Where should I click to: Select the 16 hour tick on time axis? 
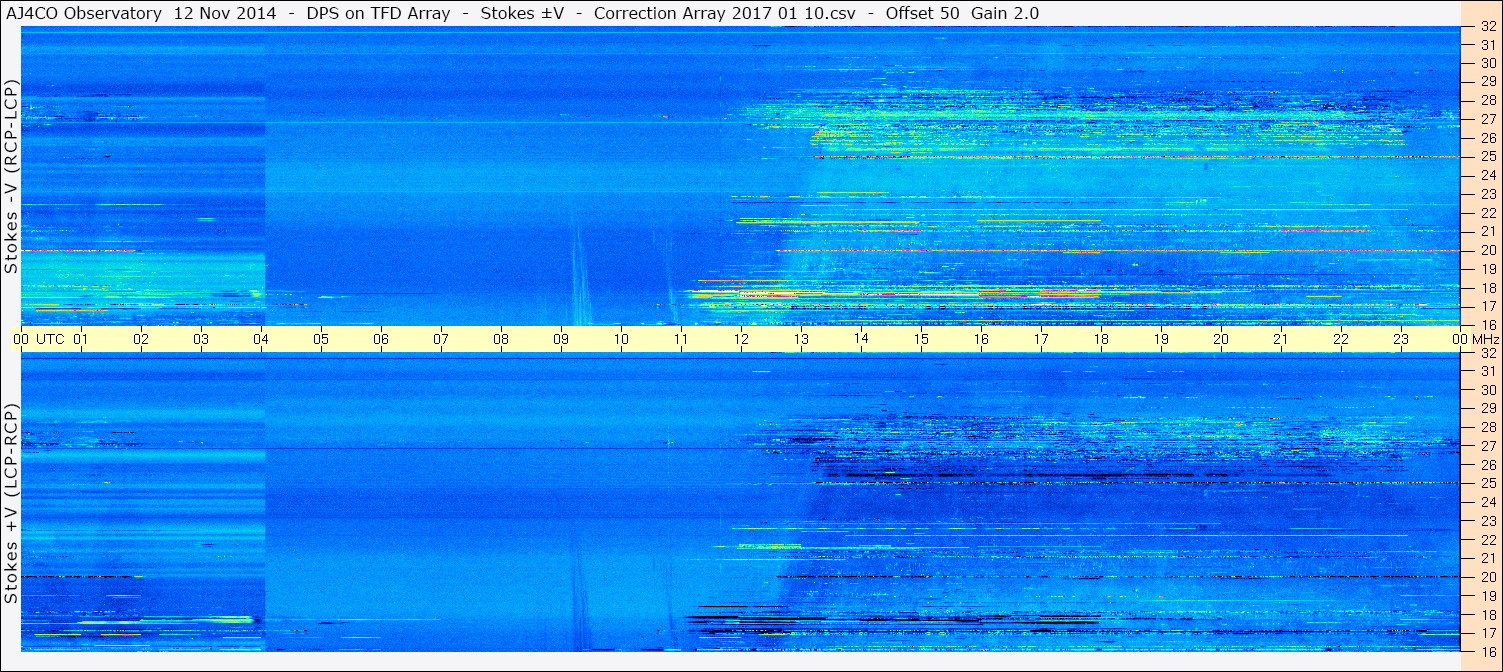pos(981,339)
